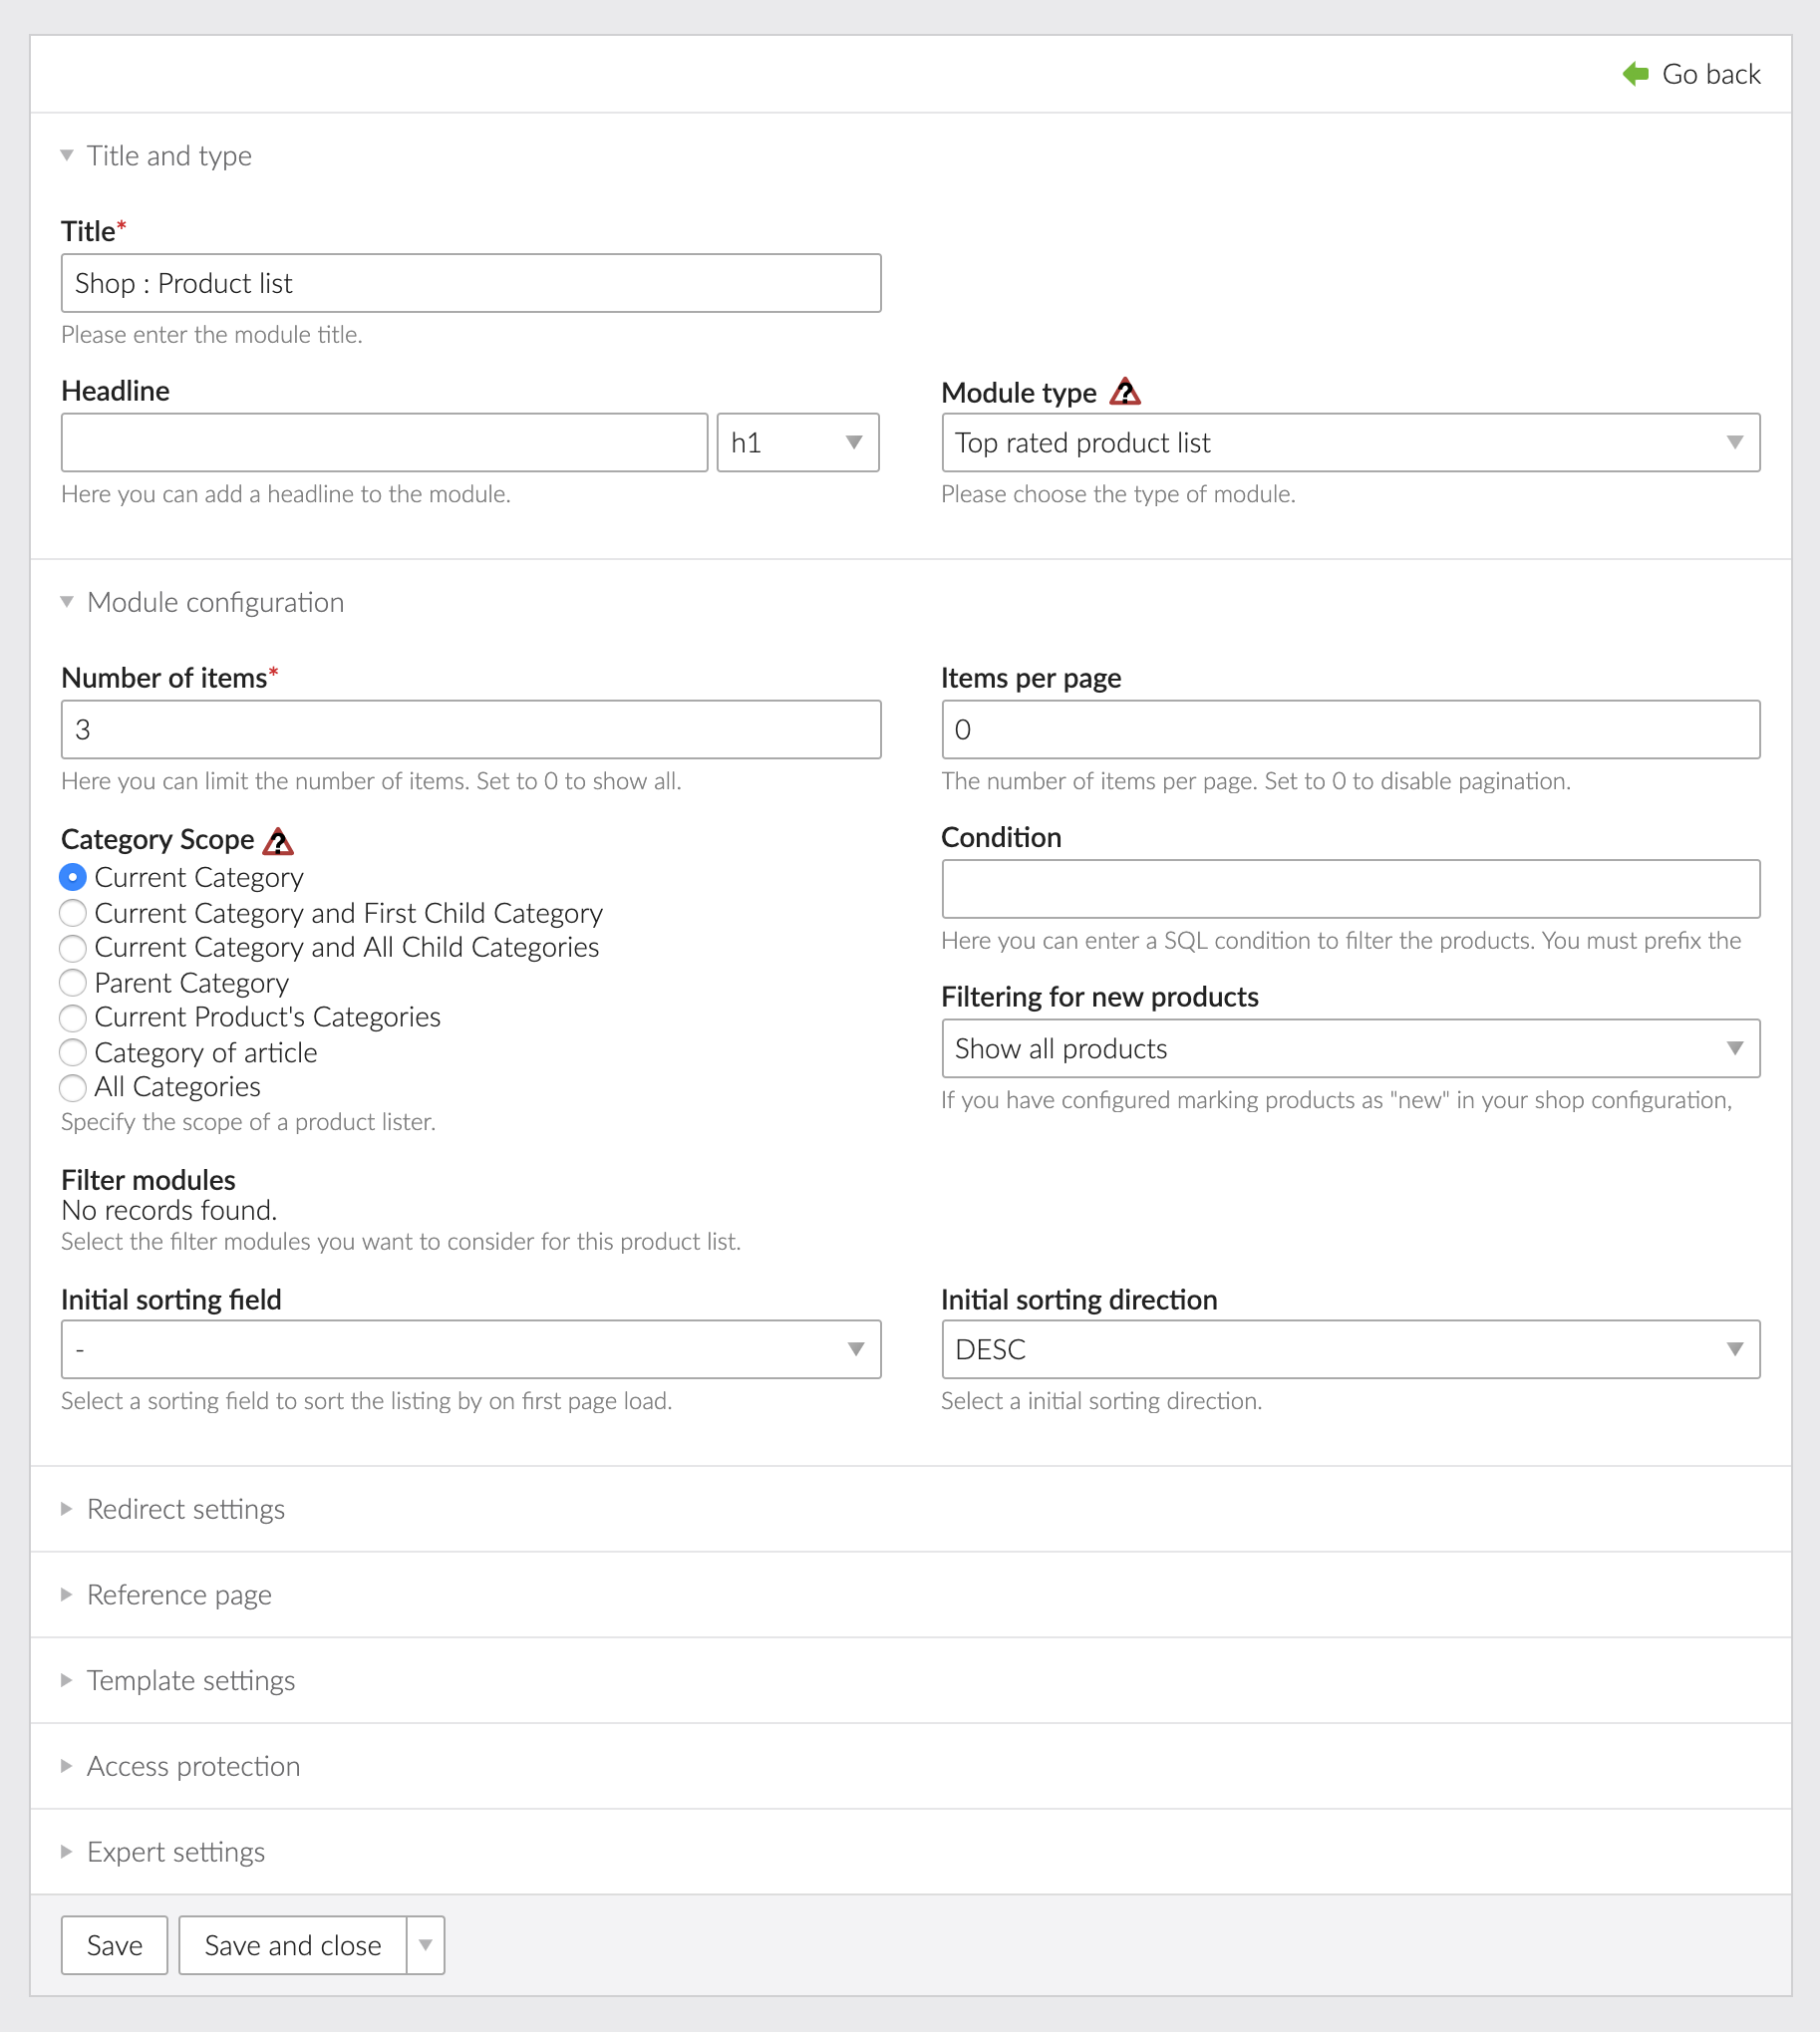Open the Initial sorting direction dropdown
Screen dimensions: 1820x2032
(x=1350, y=1350)
